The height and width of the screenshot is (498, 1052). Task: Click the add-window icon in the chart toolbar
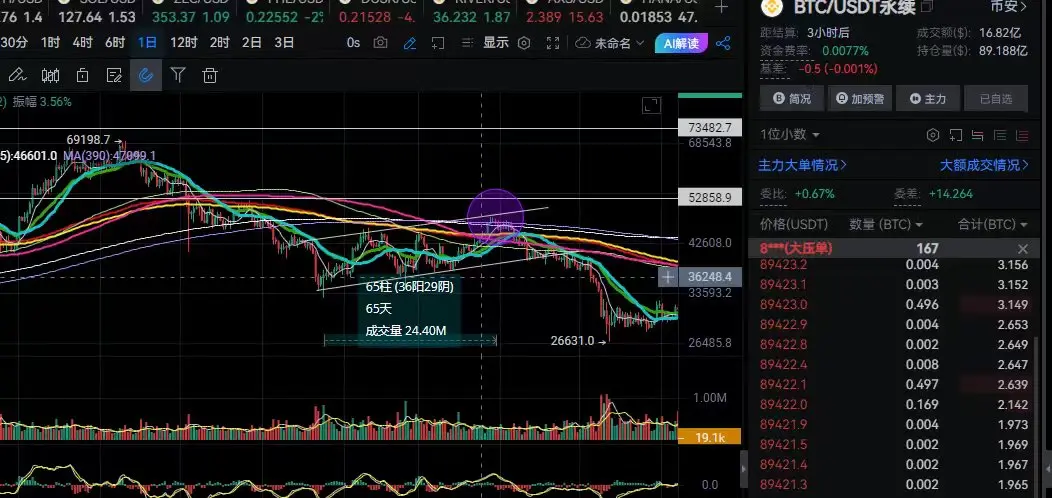point(438,44)
